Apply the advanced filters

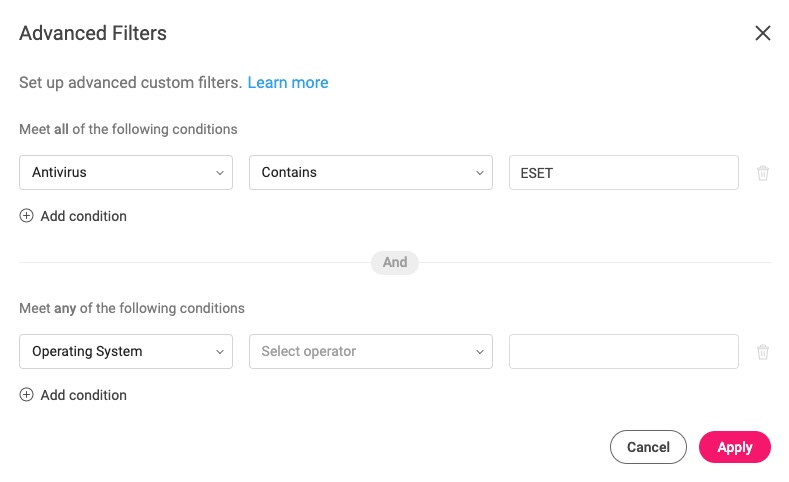735,447
